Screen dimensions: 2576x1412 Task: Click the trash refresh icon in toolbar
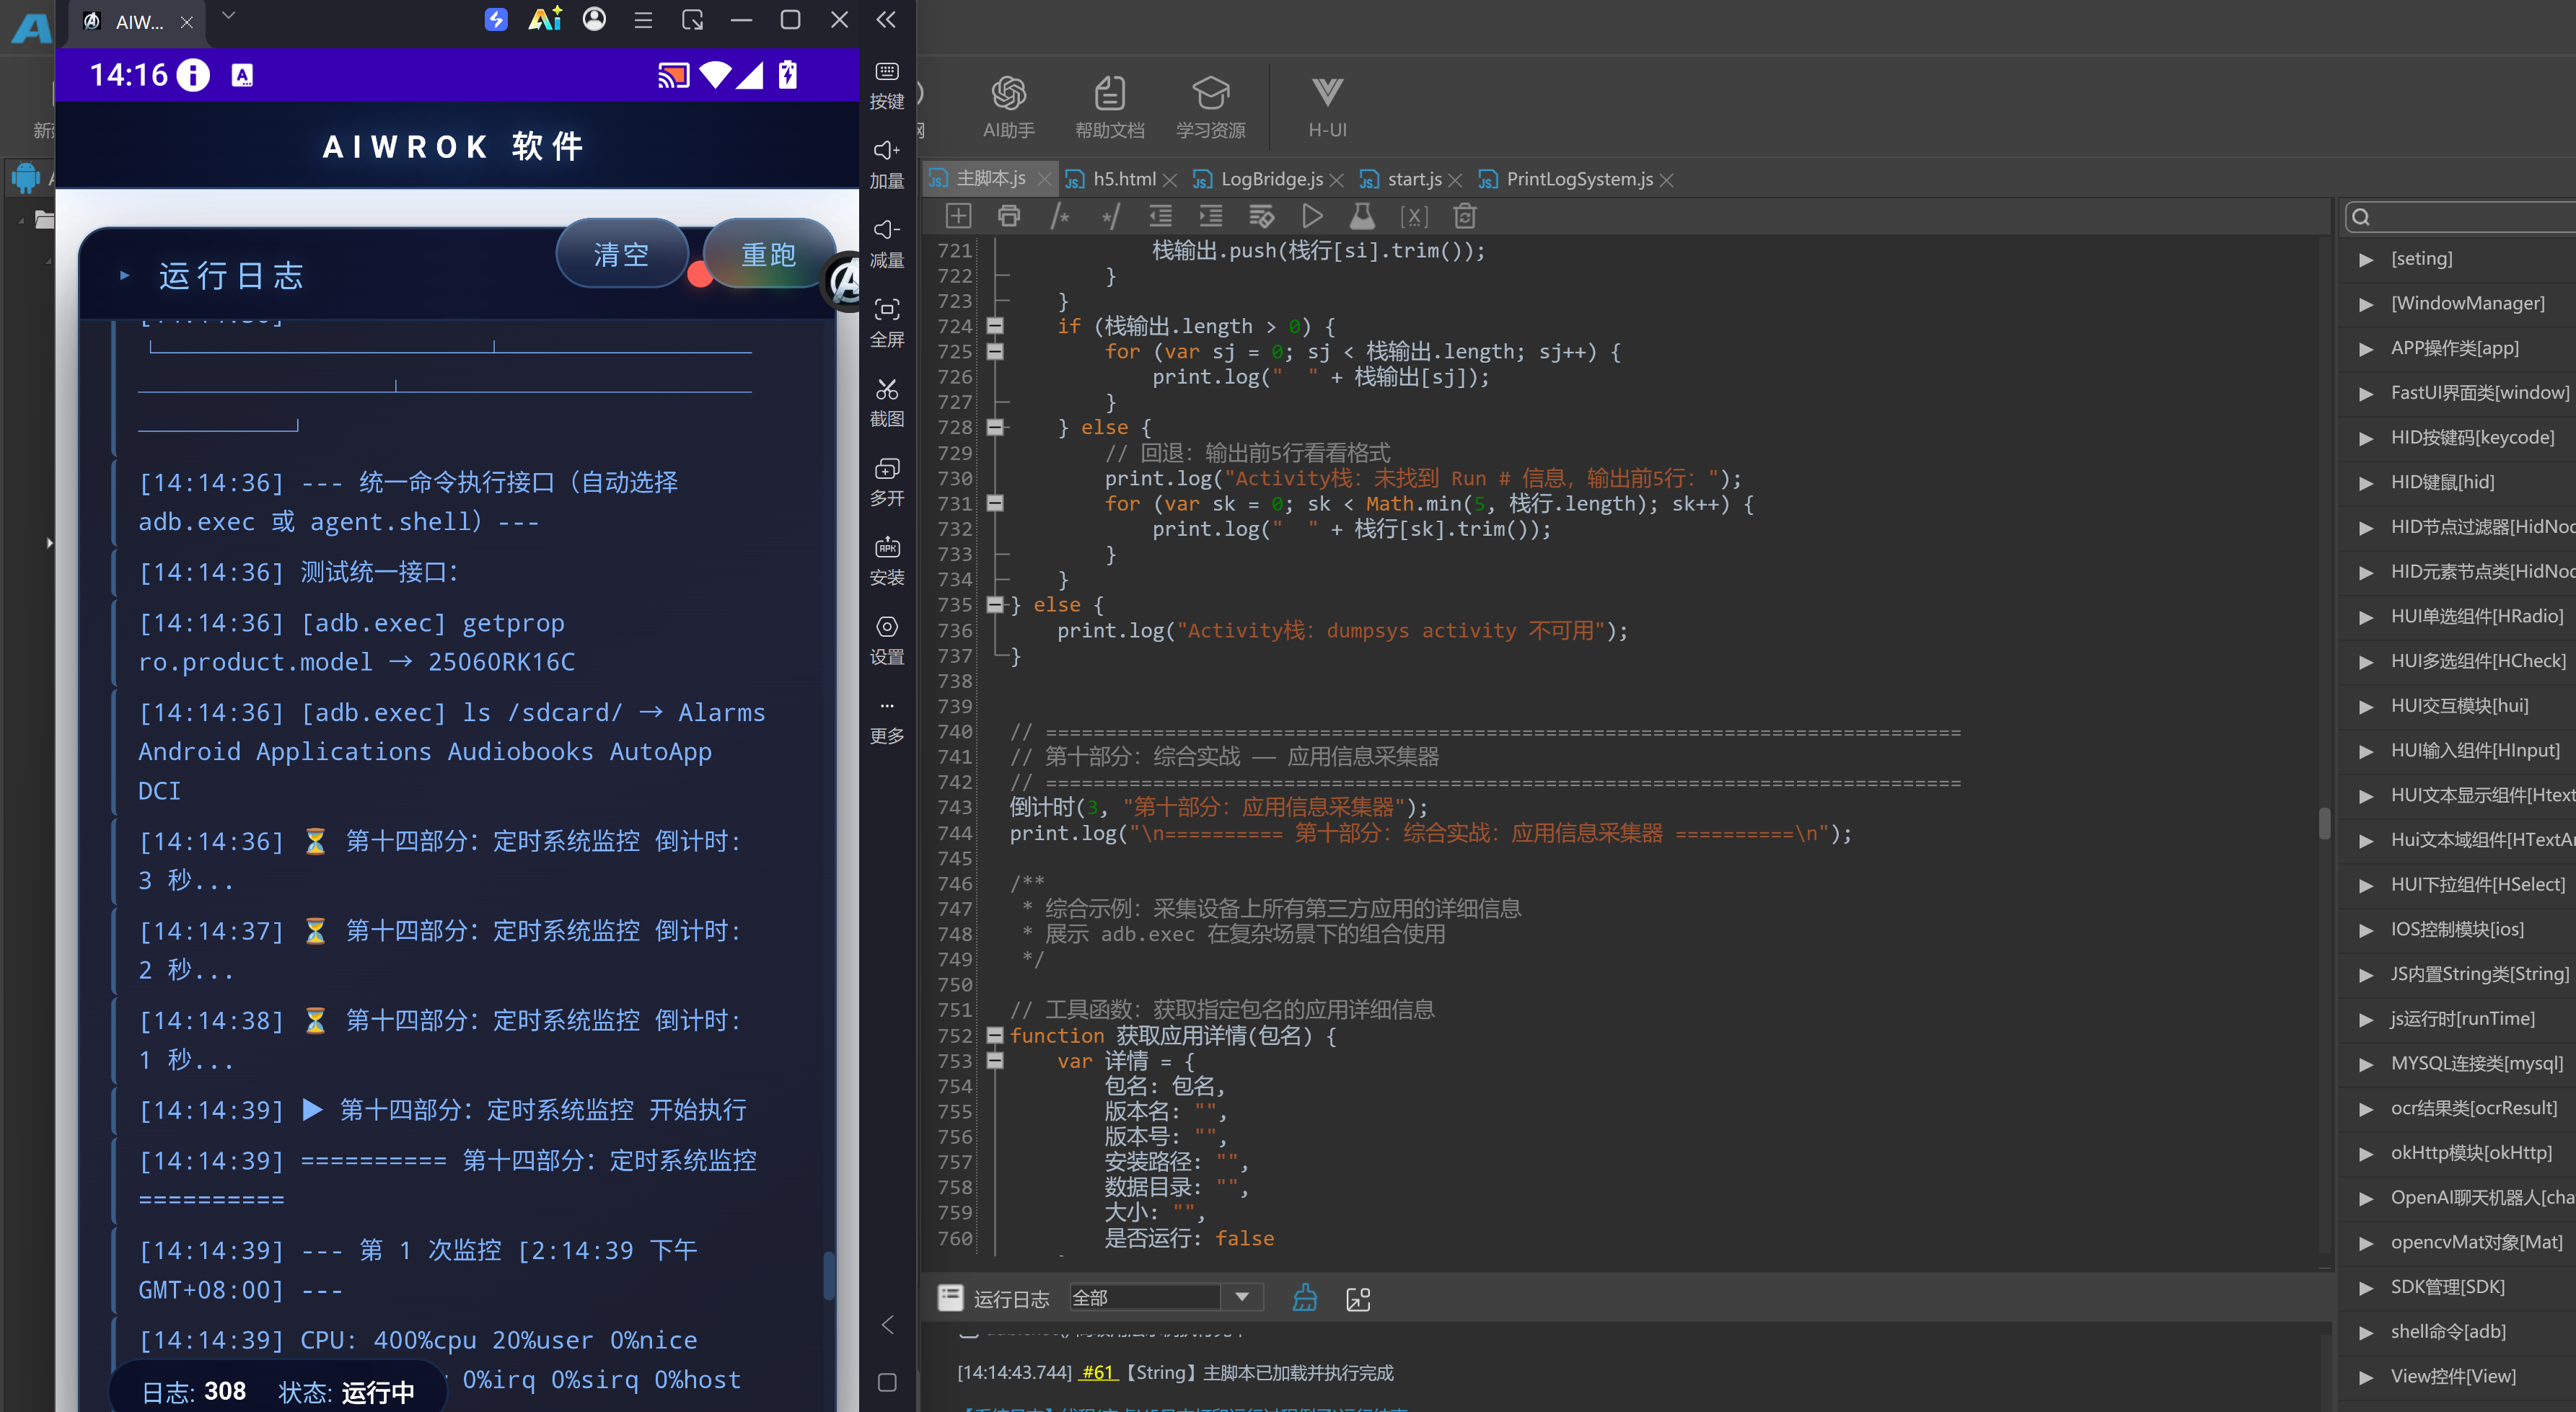click(1464, 216)
